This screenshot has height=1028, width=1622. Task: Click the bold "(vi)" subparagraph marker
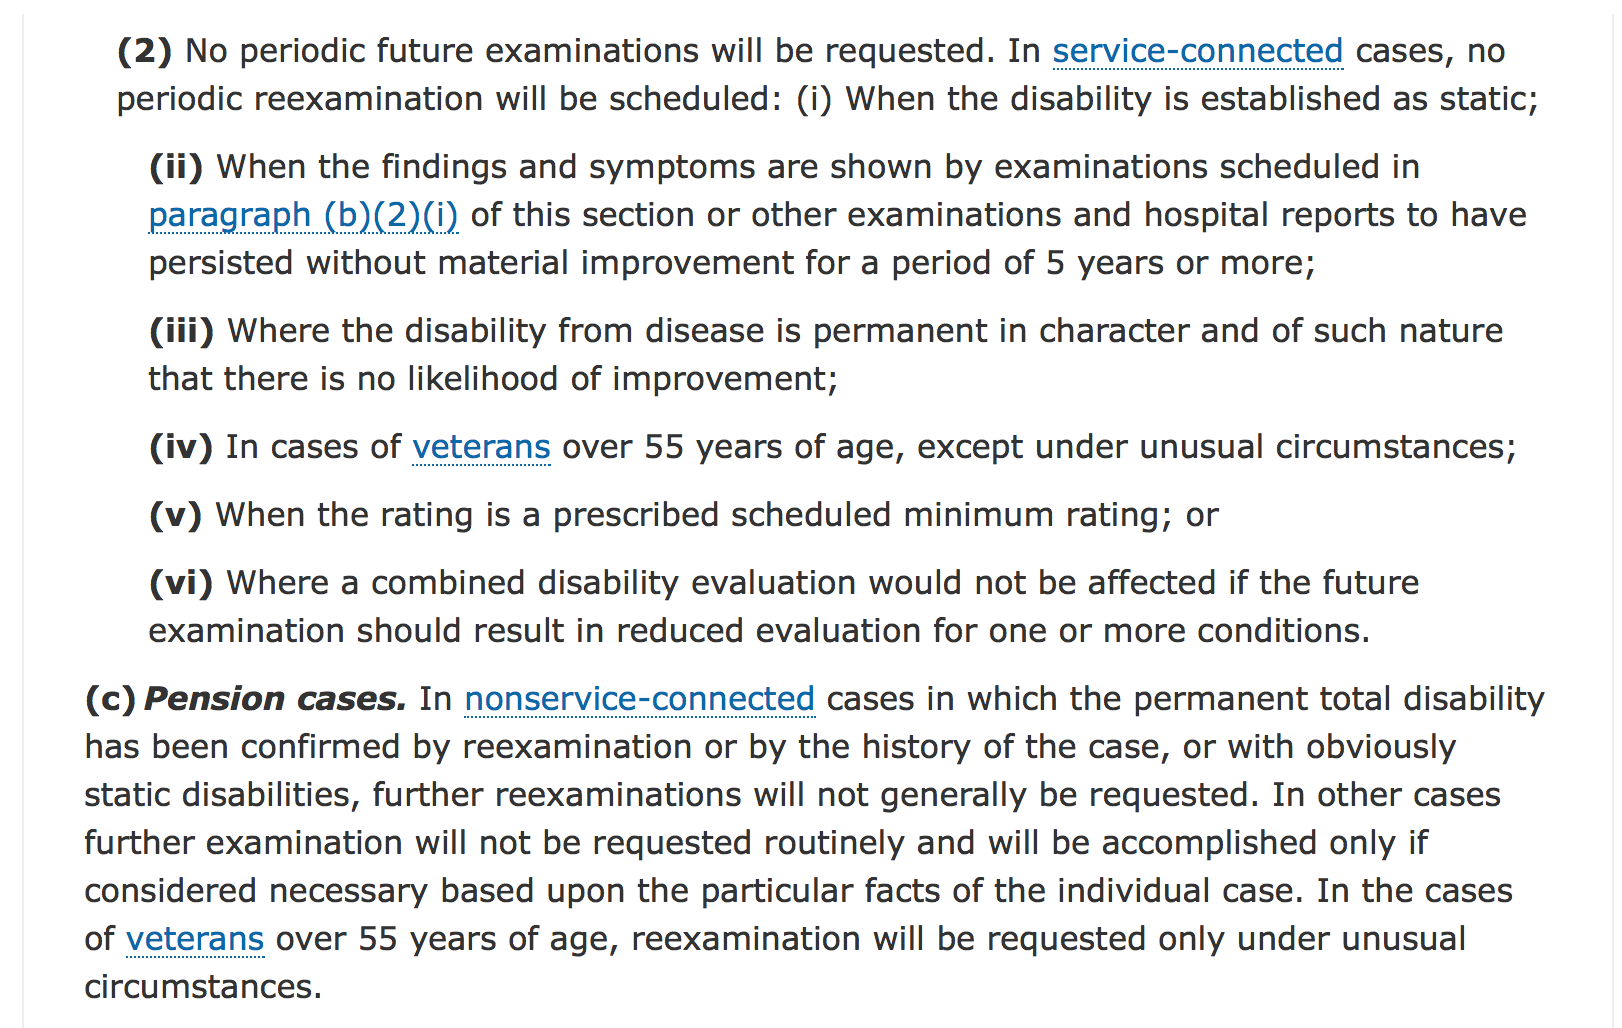180,583
